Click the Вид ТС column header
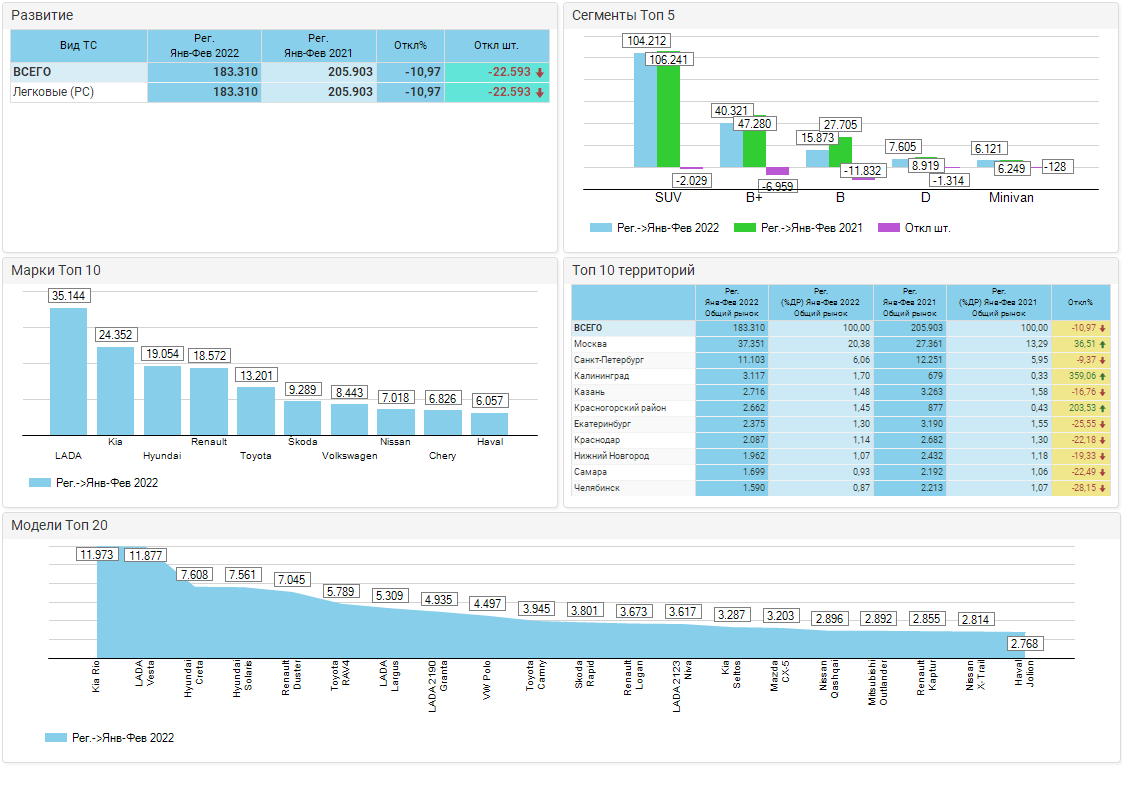Image resolution: width=1122 pixels, height=793 pixels. [78, 45]
